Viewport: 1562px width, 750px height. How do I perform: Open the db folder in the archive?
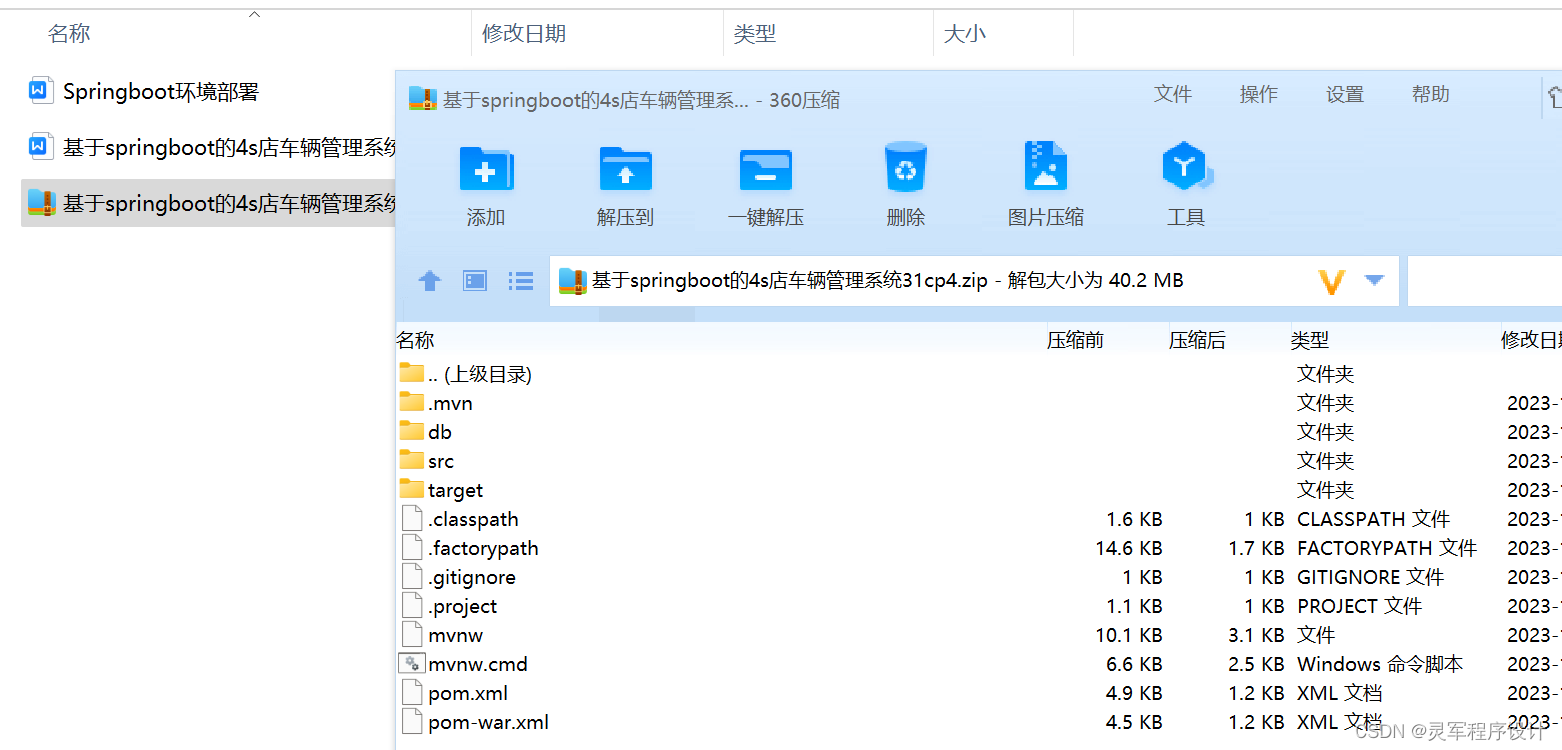pyautogui.click(x=438, y=431)
